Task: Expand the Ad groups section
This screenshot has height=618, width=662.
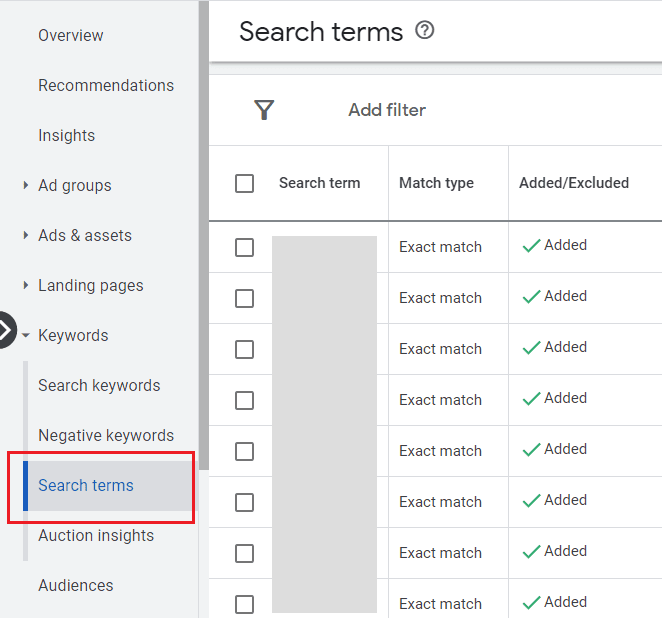Action: 26,185
